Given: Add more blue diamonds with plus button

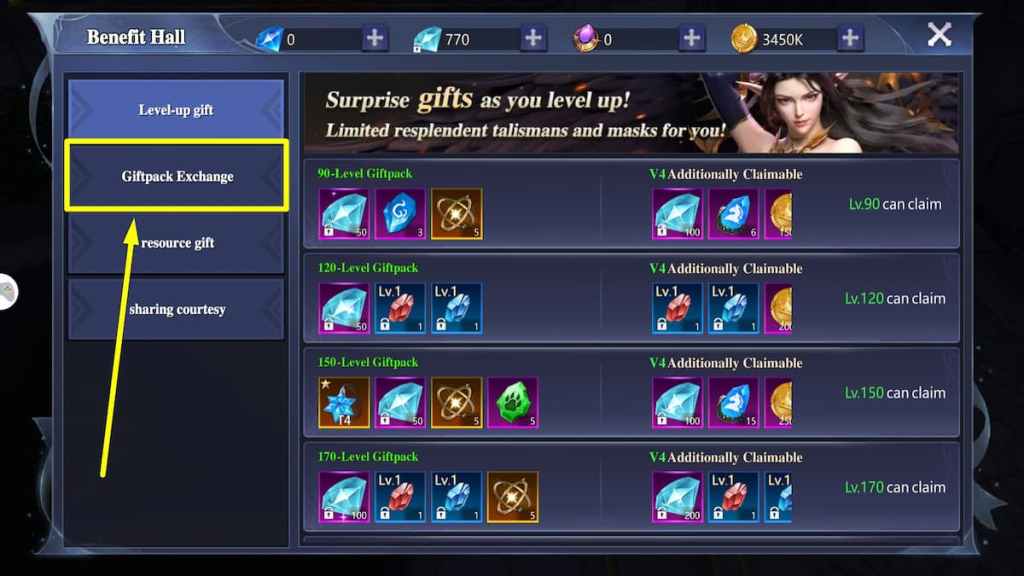Looking at the screenshot, I should click(x=375, y=39).
